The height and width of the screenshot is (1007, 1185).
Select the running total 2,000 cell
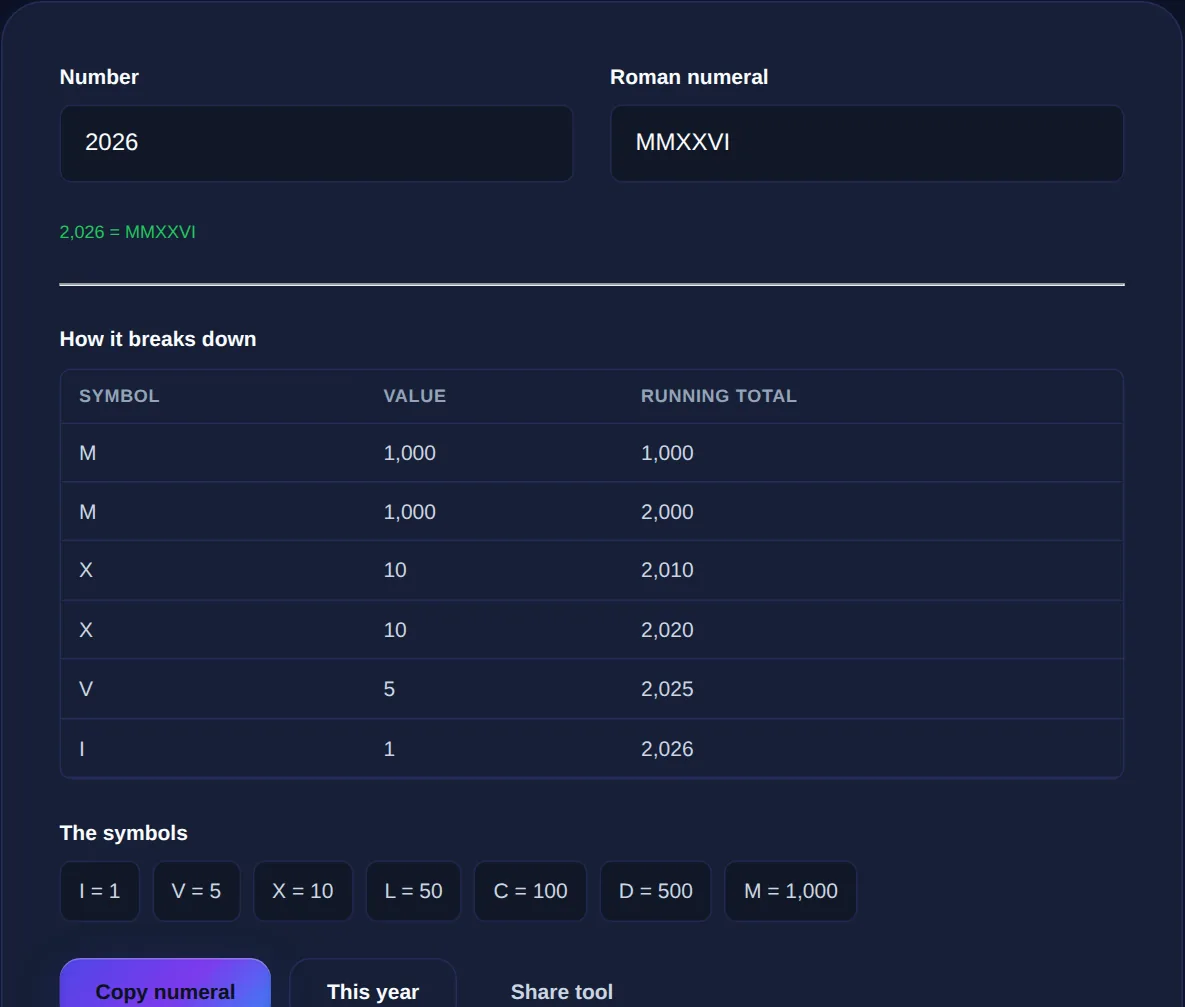tap(667, 512)
